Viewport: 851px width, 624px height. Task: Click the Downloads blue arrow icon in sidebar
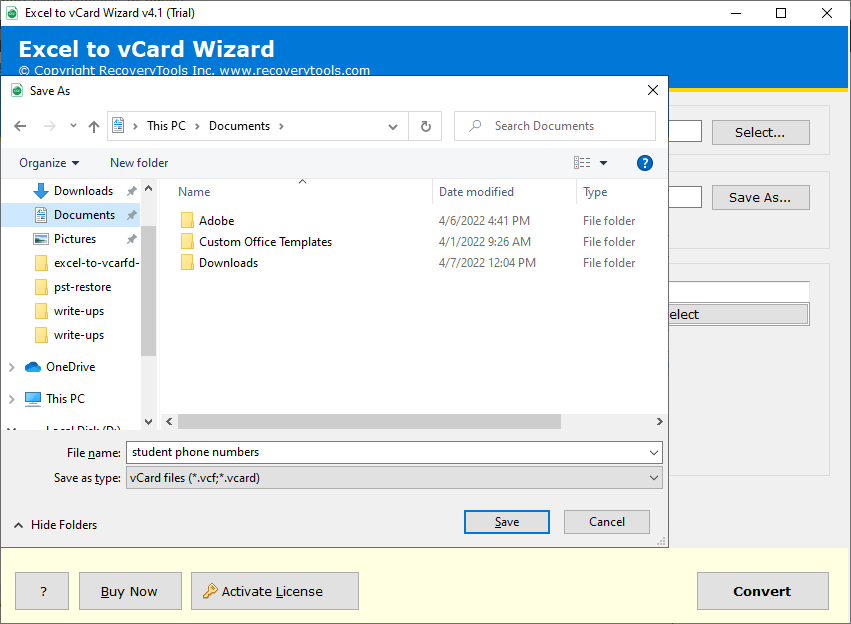(x=41, y=191)
